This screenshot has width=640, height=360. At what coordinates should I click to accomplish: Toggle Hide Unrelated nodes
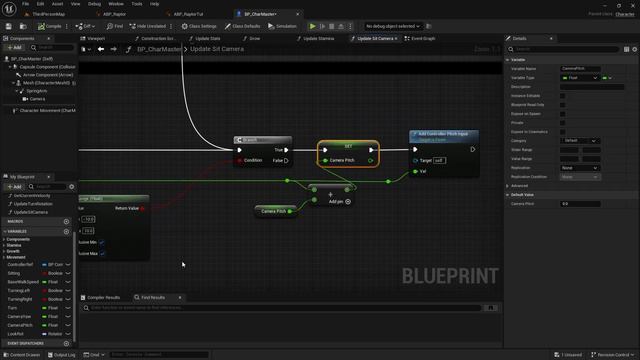pos(148,26)
